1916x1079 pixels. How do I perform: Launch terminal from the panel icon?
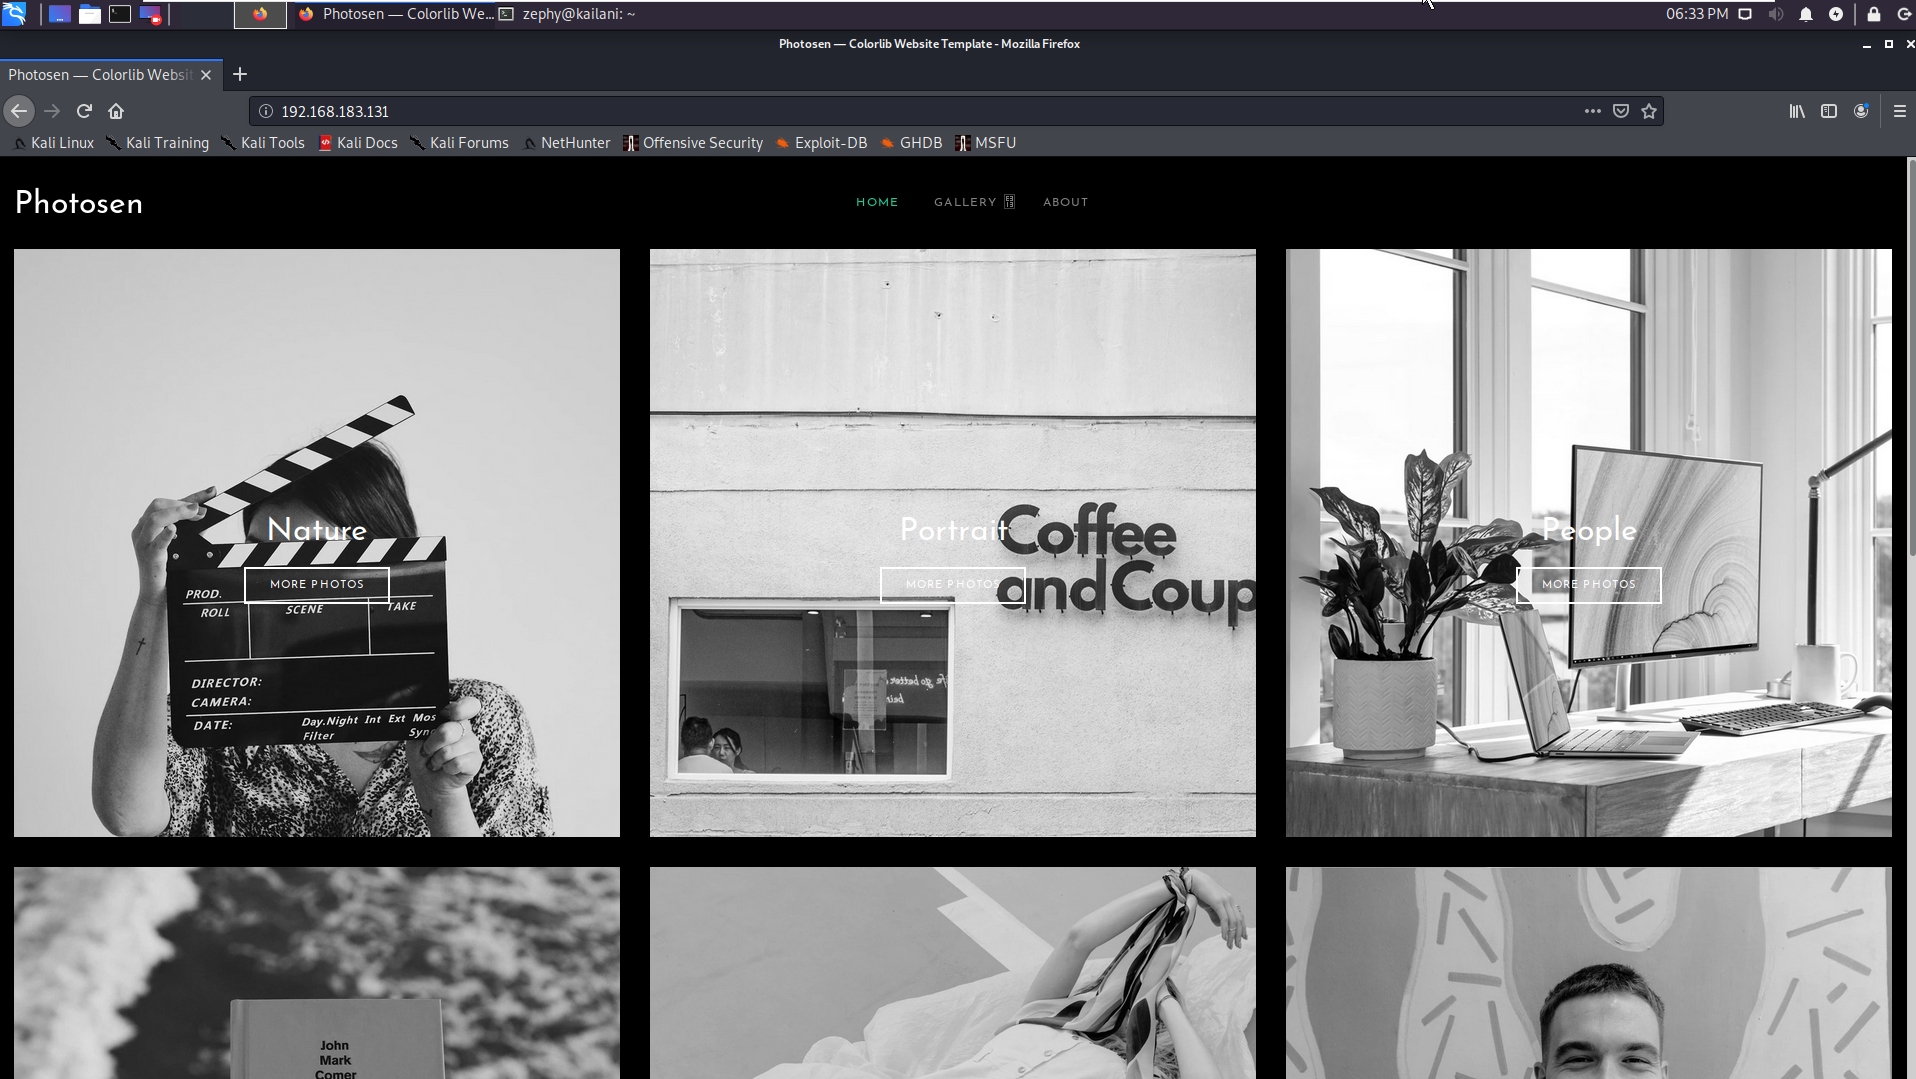(x=120, y=14)
